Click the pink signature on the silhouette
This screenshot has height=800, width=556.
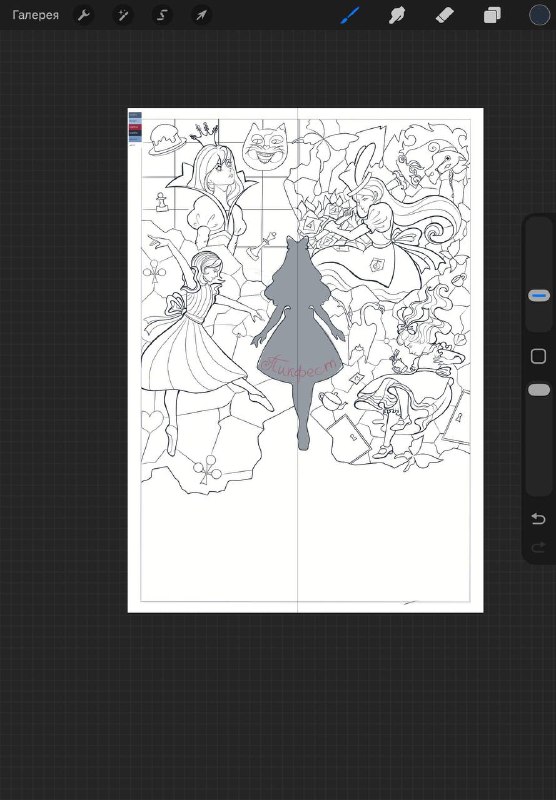[x=299, y=366]
